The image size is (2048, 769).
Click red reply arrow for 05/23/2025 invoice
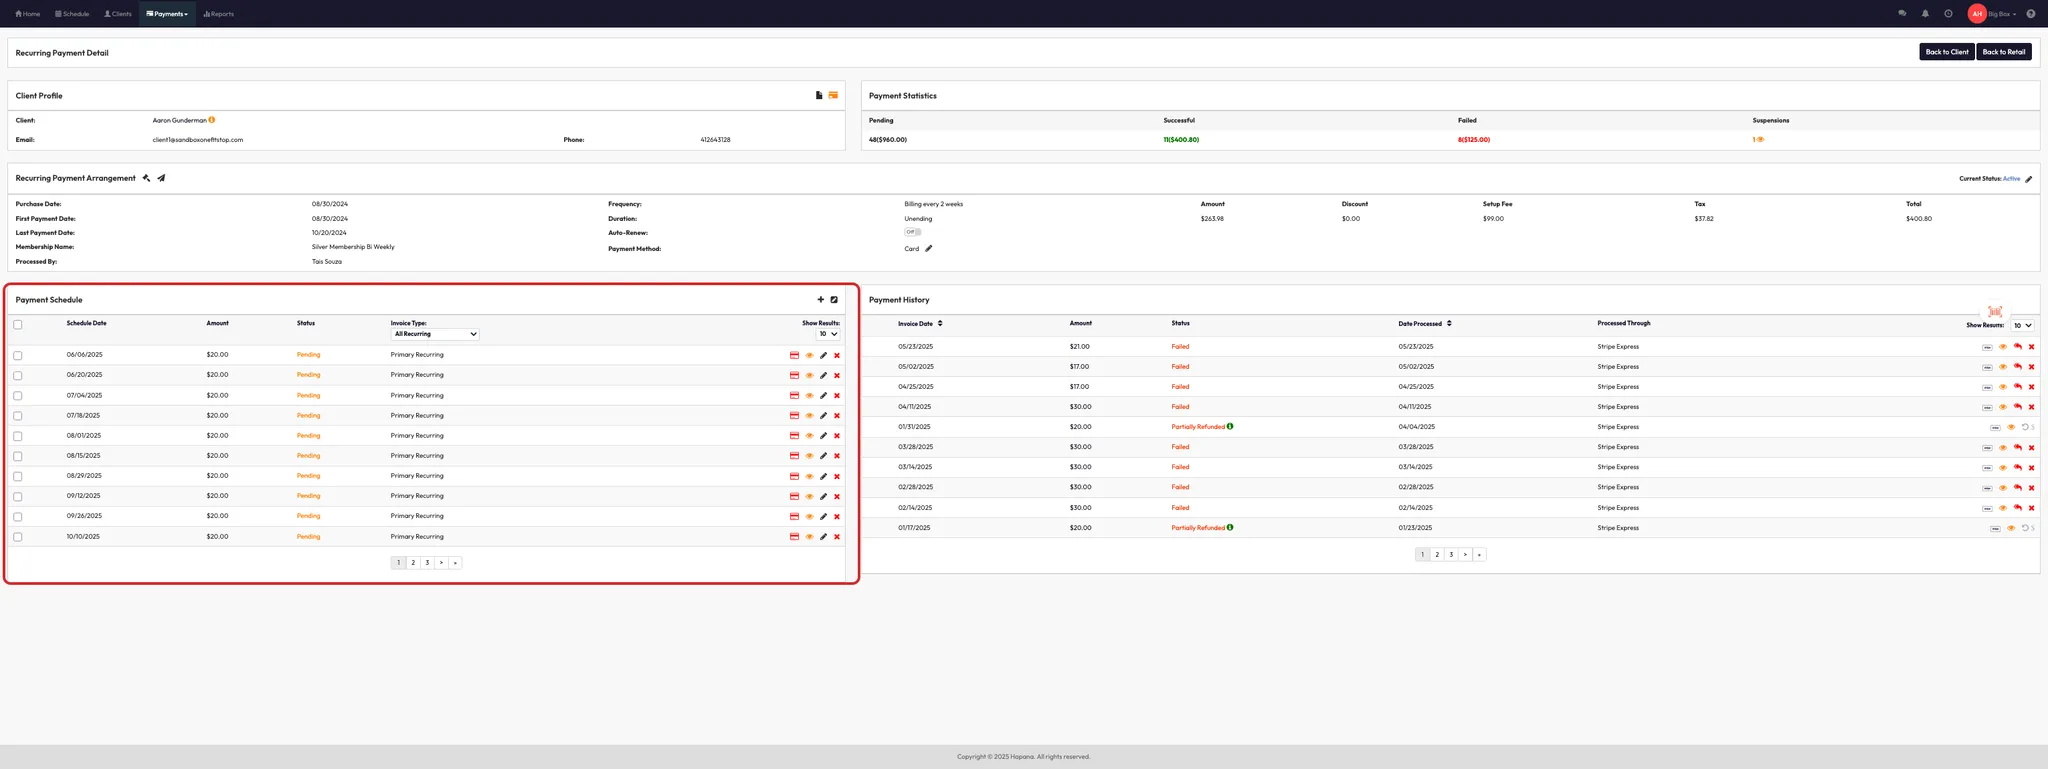(x=2017, y=347)
